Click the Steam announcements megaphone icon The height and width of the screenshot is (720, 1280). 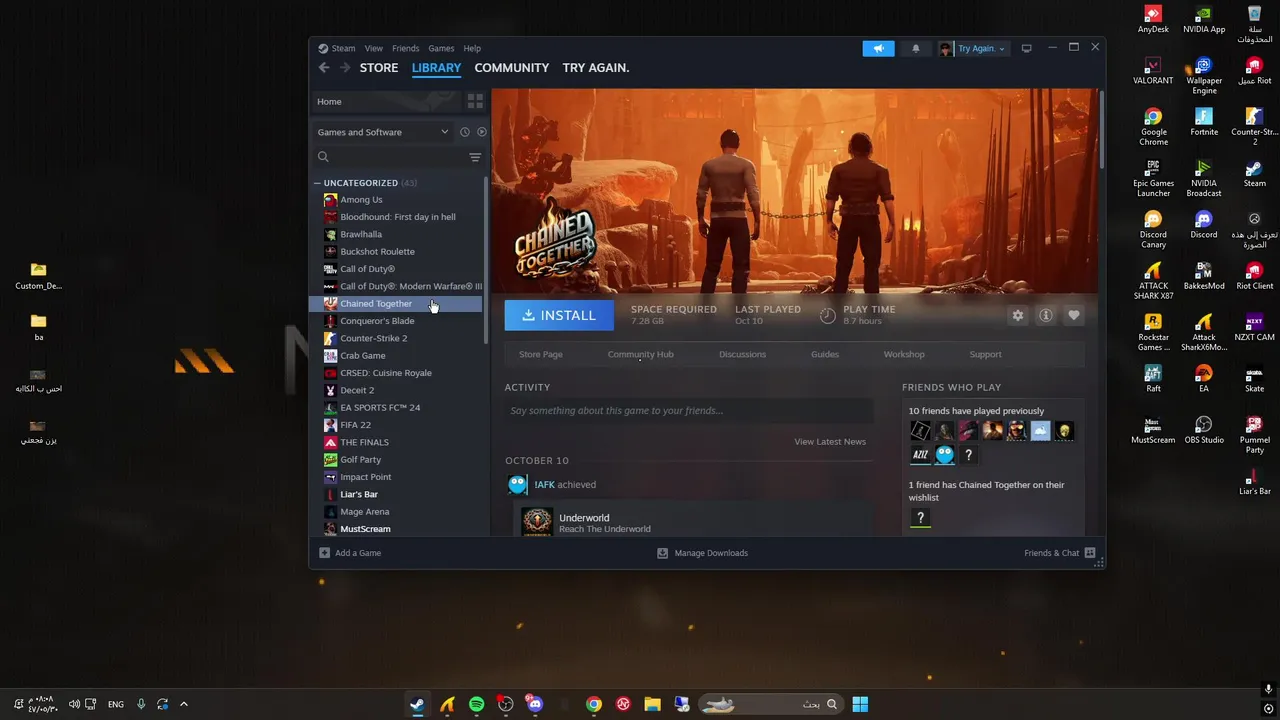point(878,48)
